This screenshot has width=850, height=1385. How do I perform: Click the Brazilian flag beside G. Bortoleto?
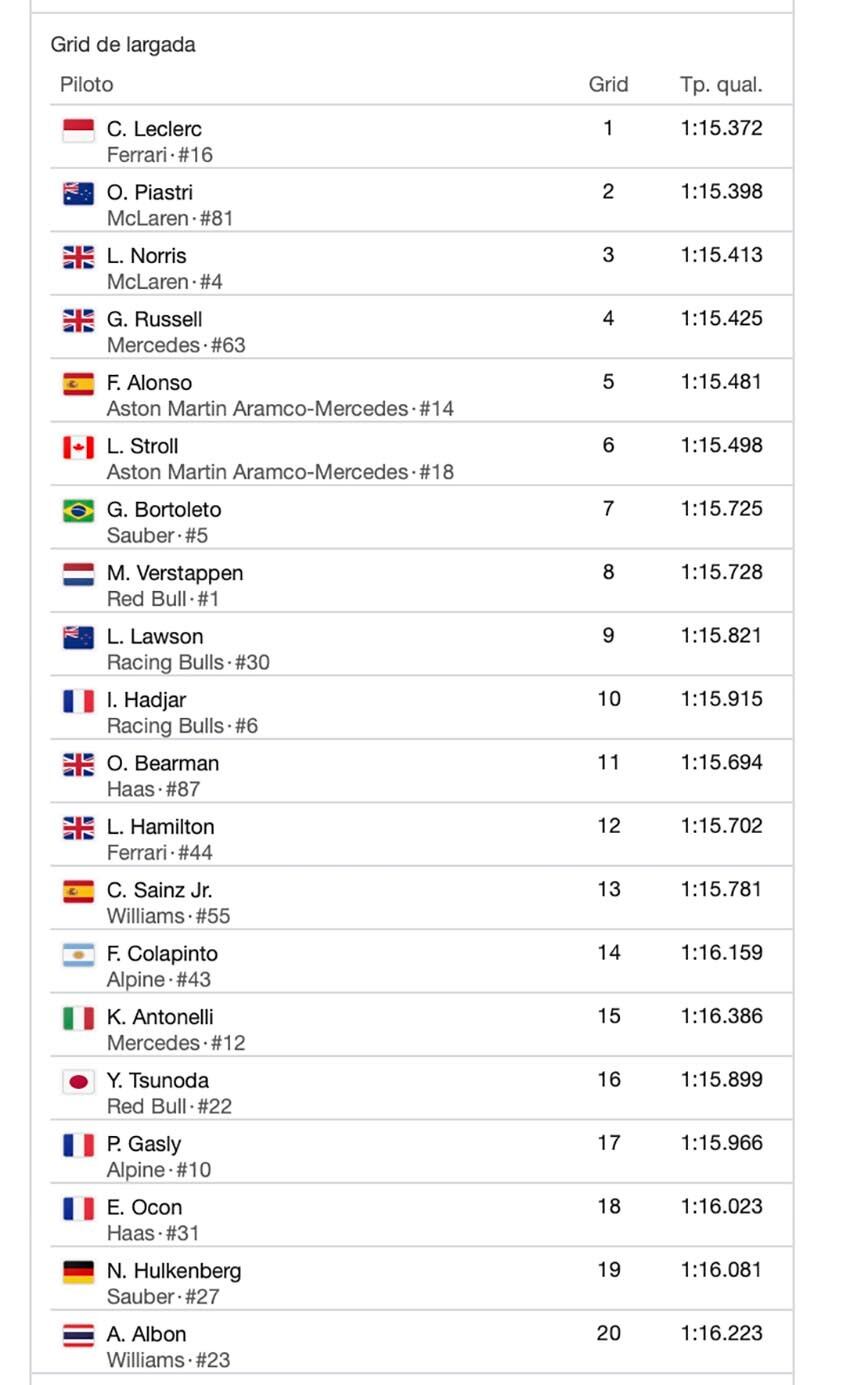tap(78, 511)
